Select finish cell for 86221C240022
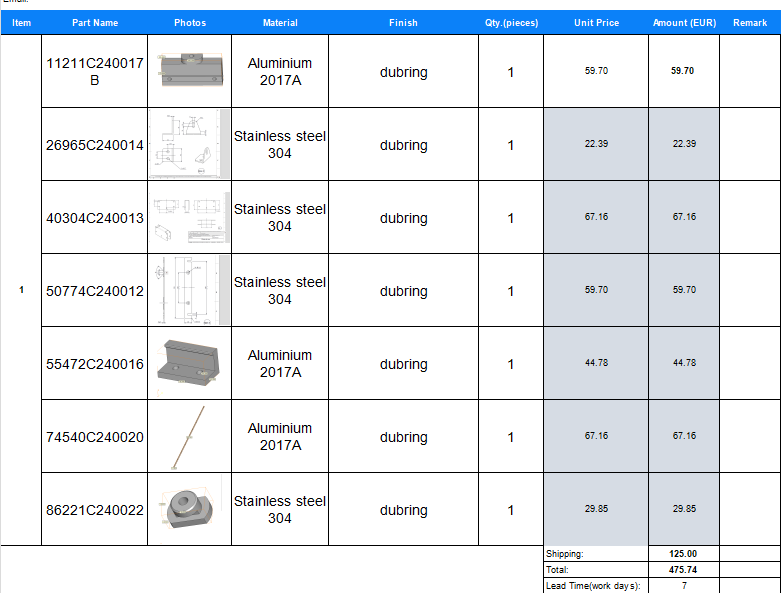The width and height of the screenshot is (781, 593). 403,509
